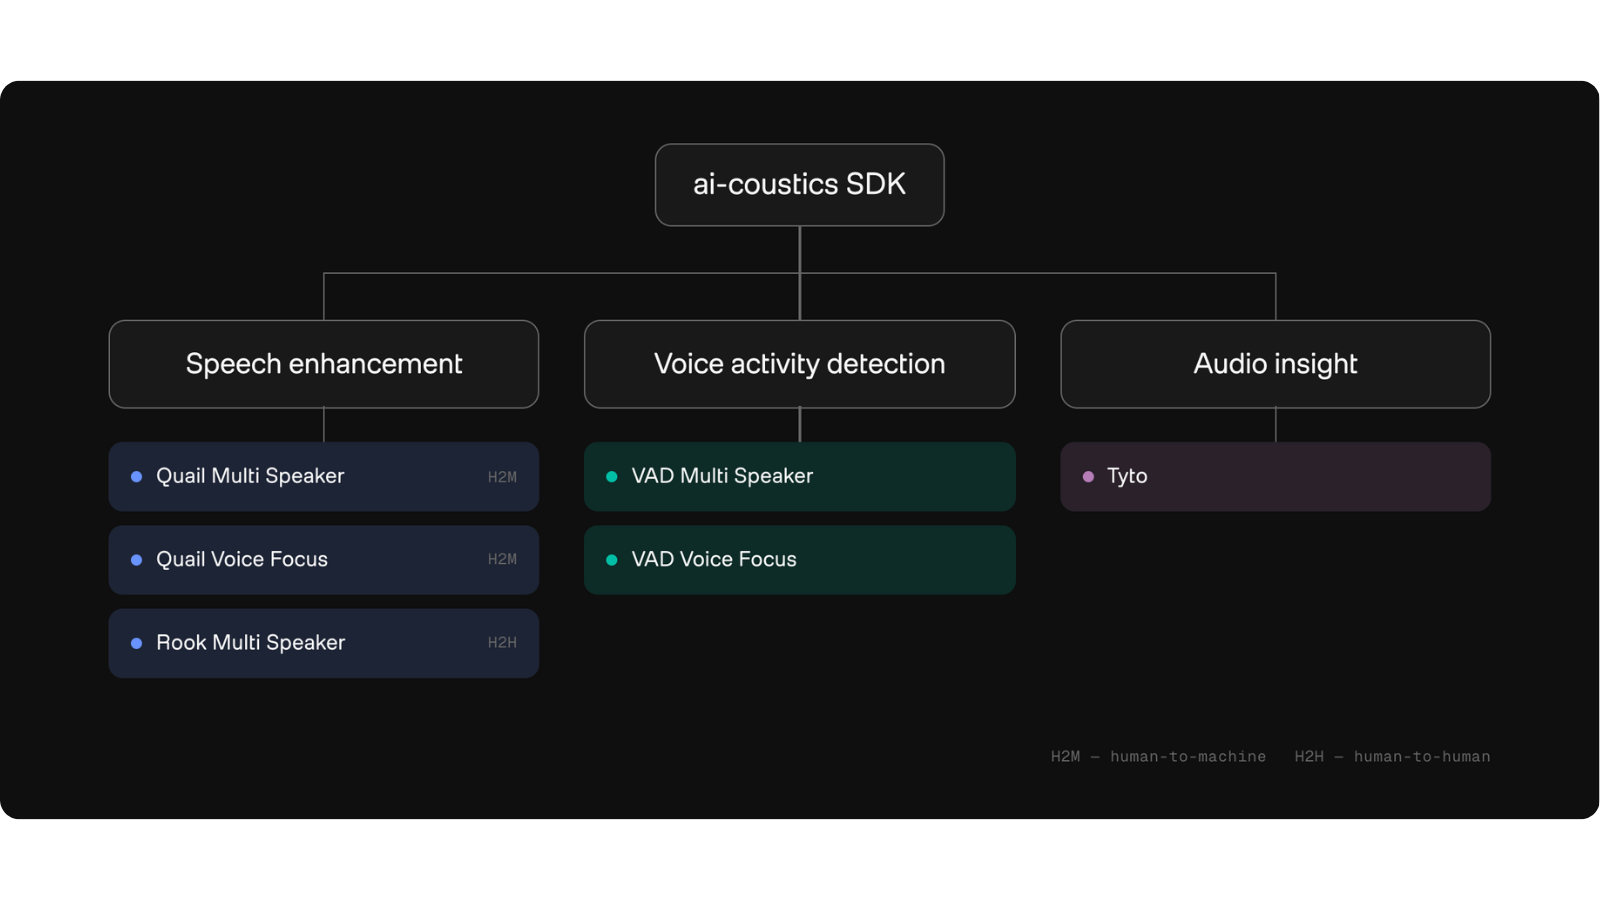Viewport: 1600px width, 900px height.
Task: Click the purple dot beside Tyto
Action: (x=1088, y=477)
